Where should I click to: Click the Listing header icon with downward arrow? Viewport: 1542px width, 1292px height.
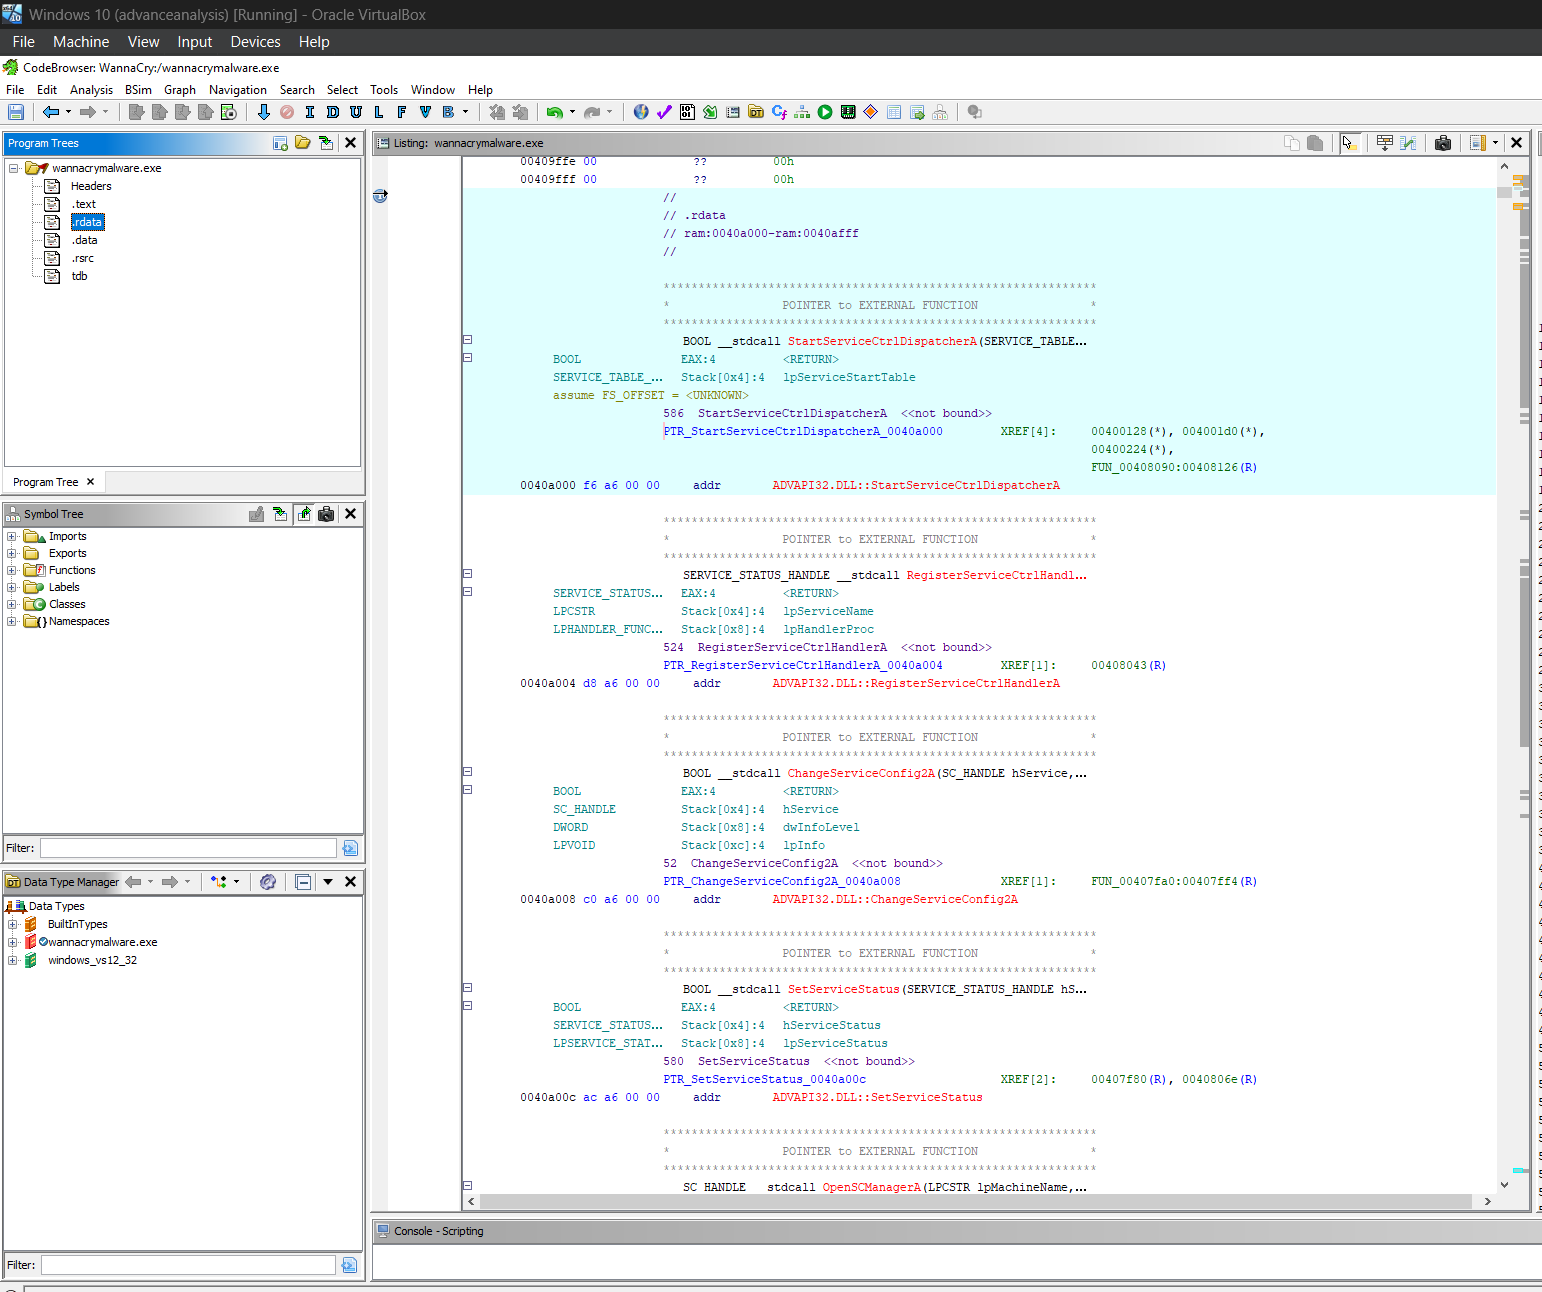click(1385, 143)
